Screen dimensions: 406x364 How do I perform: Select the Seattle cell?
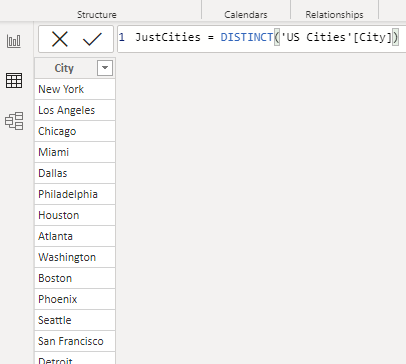pyautogui.click(x=75, y=320)
